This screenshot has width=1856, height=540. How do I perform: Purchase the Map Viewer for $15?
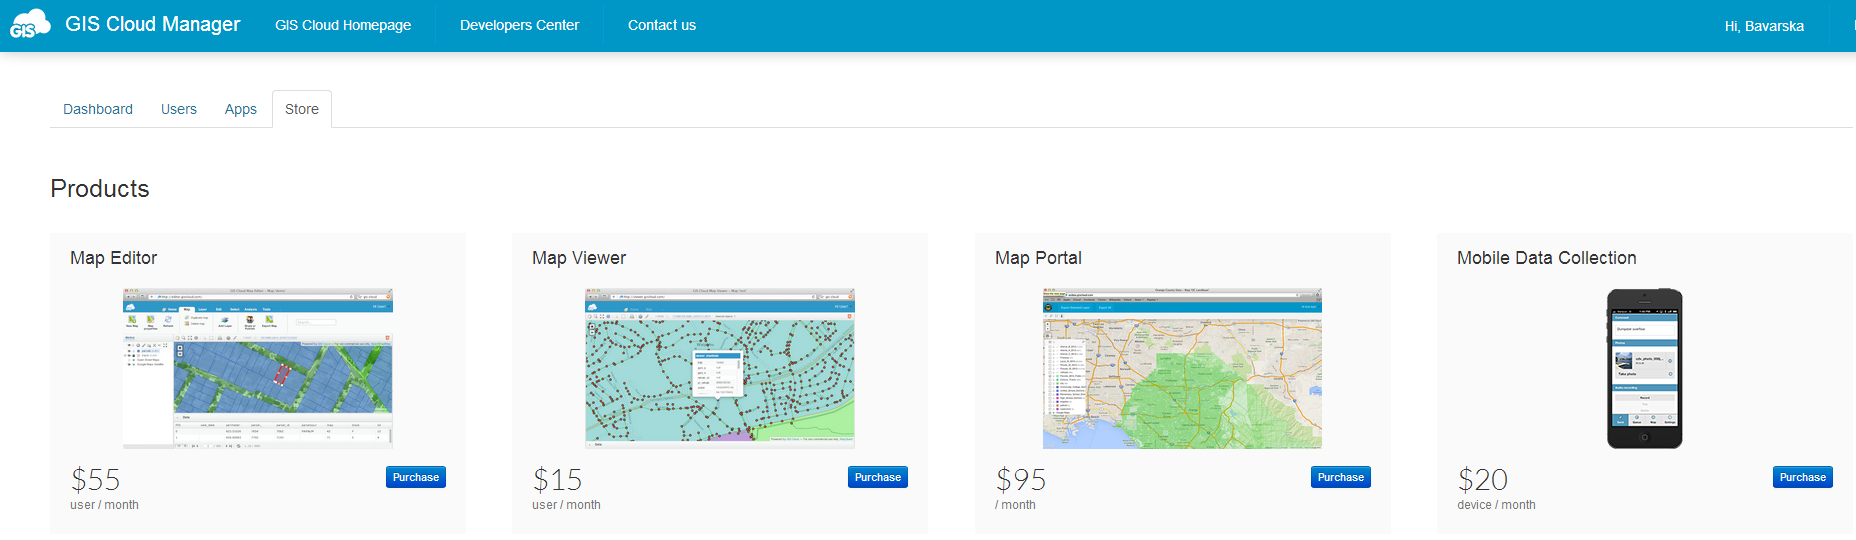click(877, 477)
